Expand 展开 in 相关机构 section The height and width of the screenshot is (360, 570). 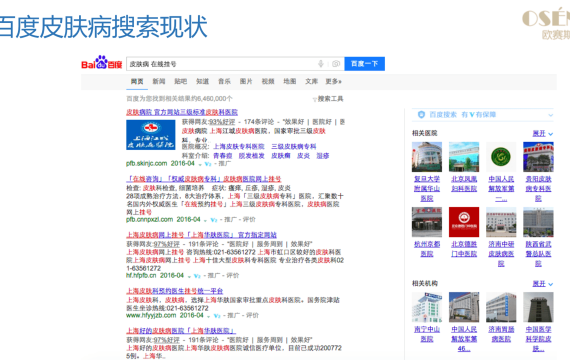coord(542,284)
